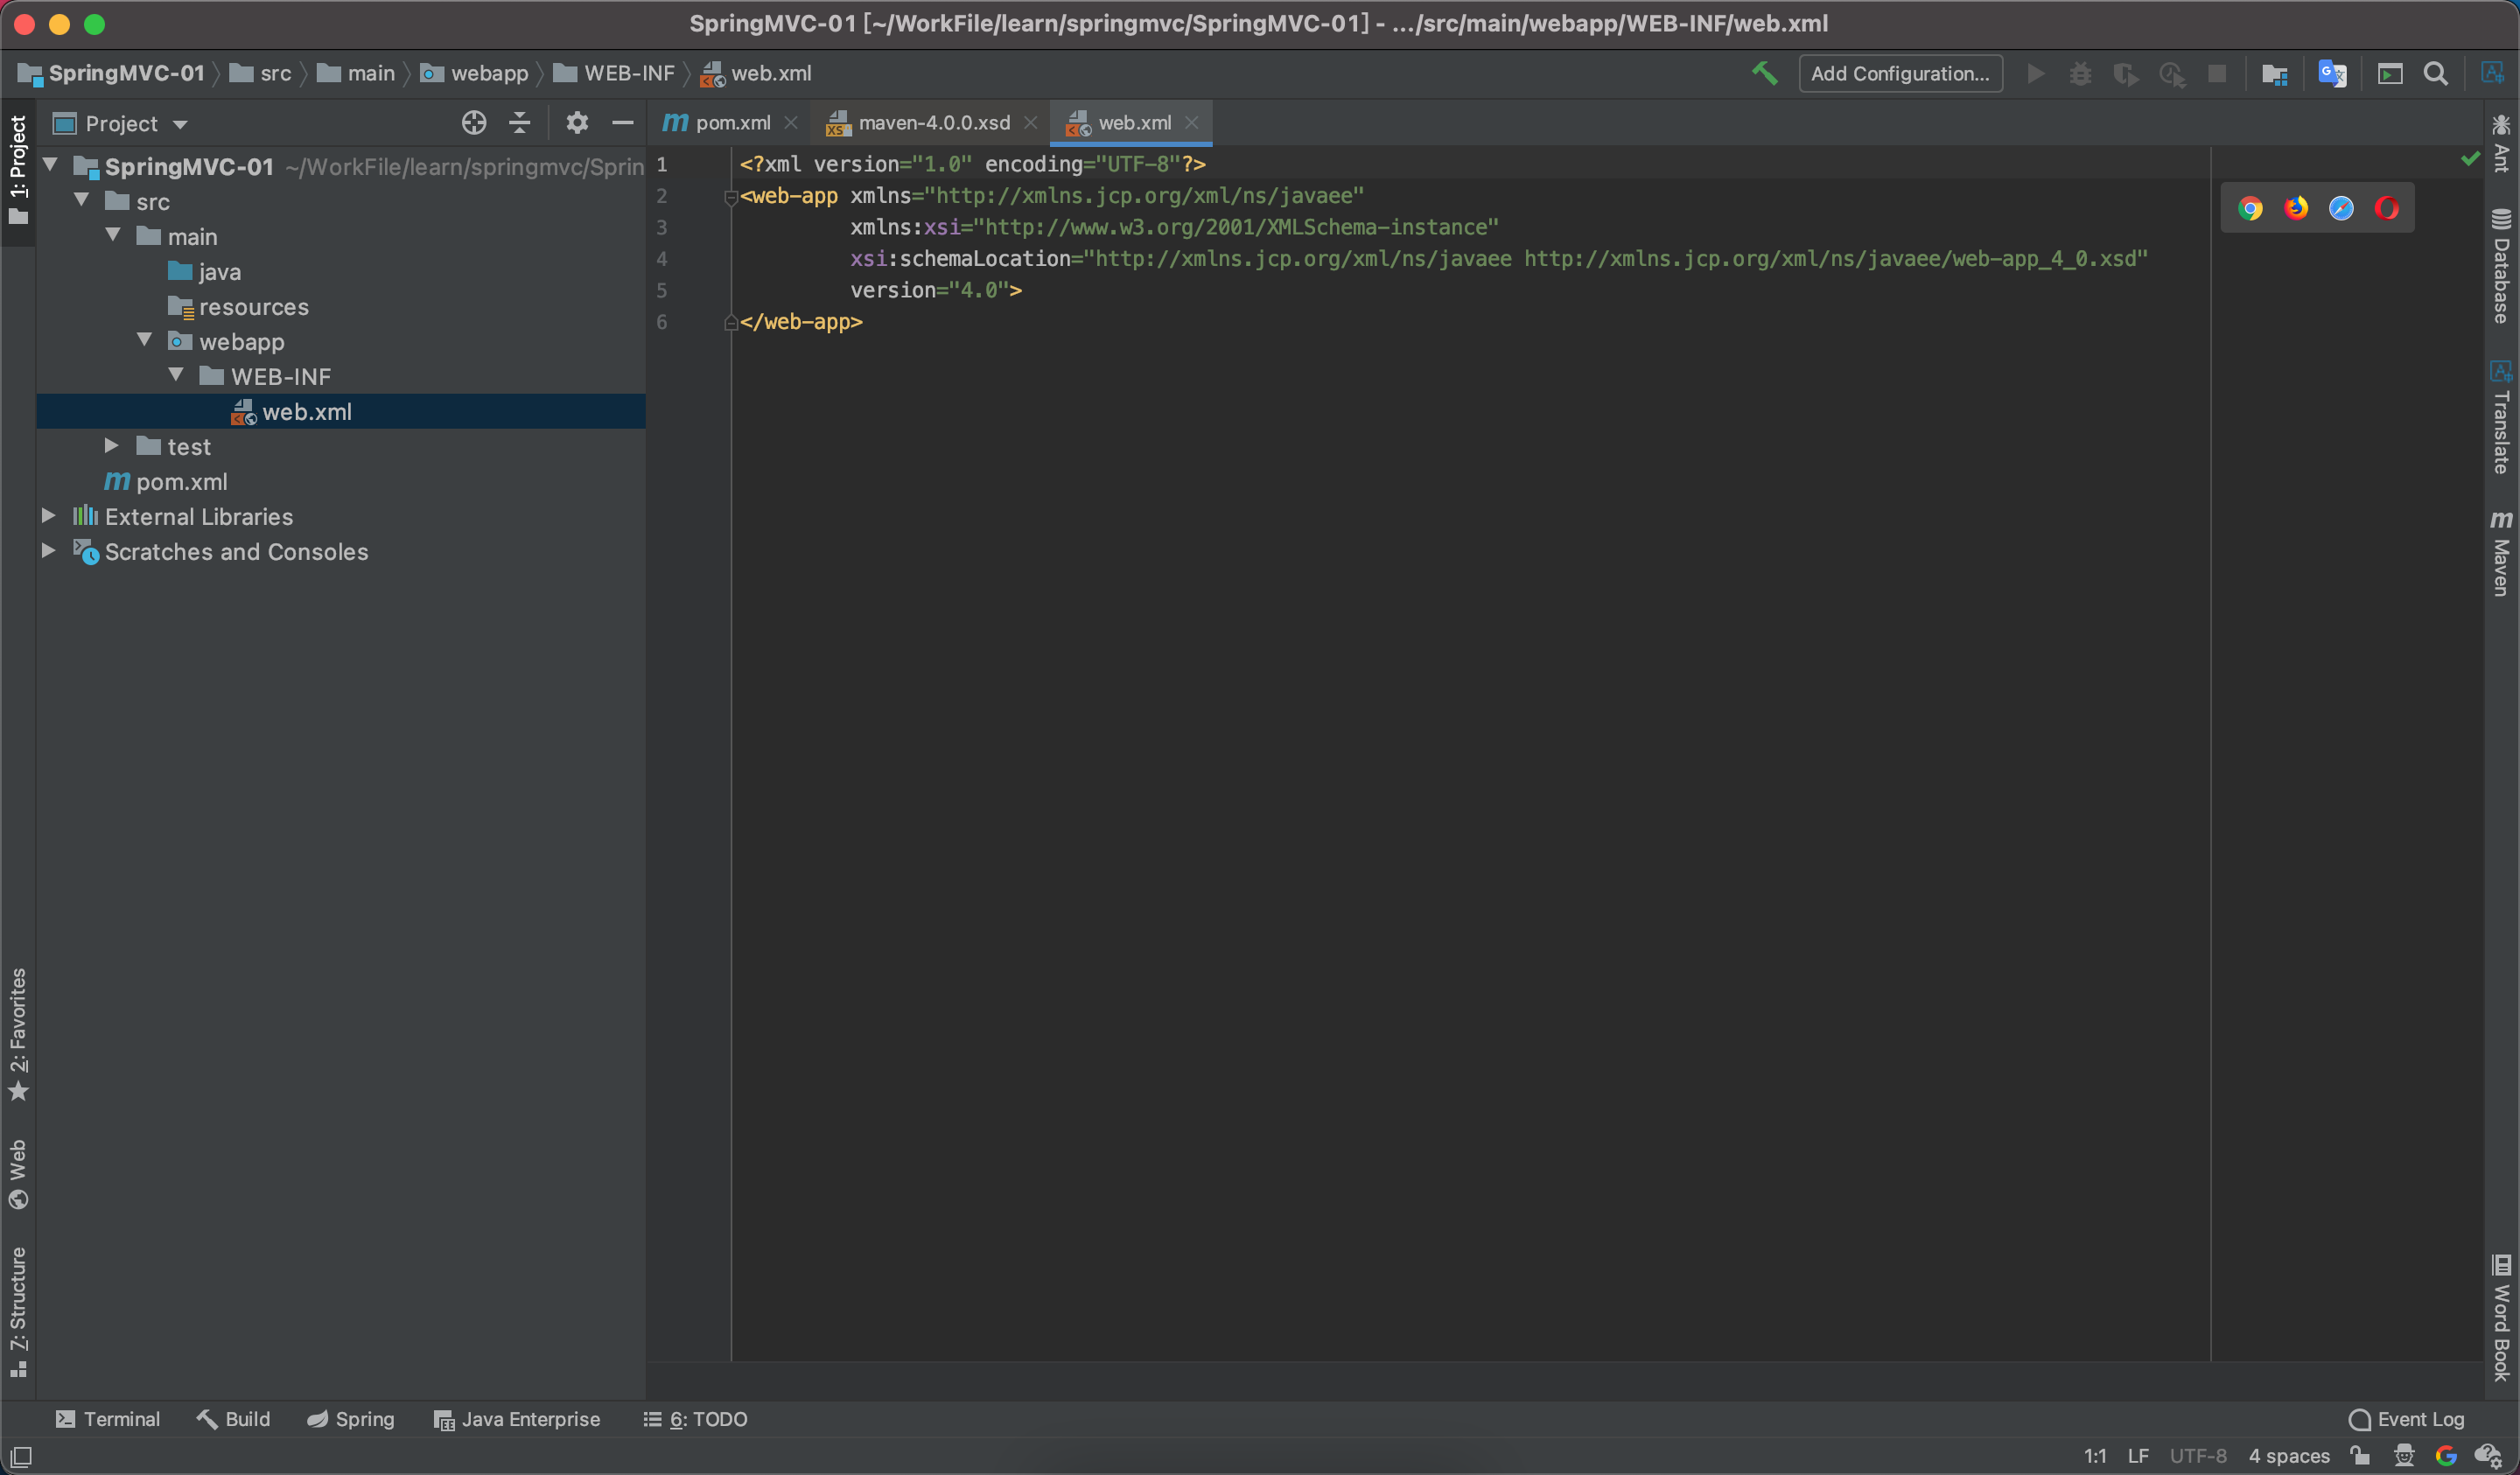Expand External Libraries node
The image size is (2520, 1475).
pos(48,515)
